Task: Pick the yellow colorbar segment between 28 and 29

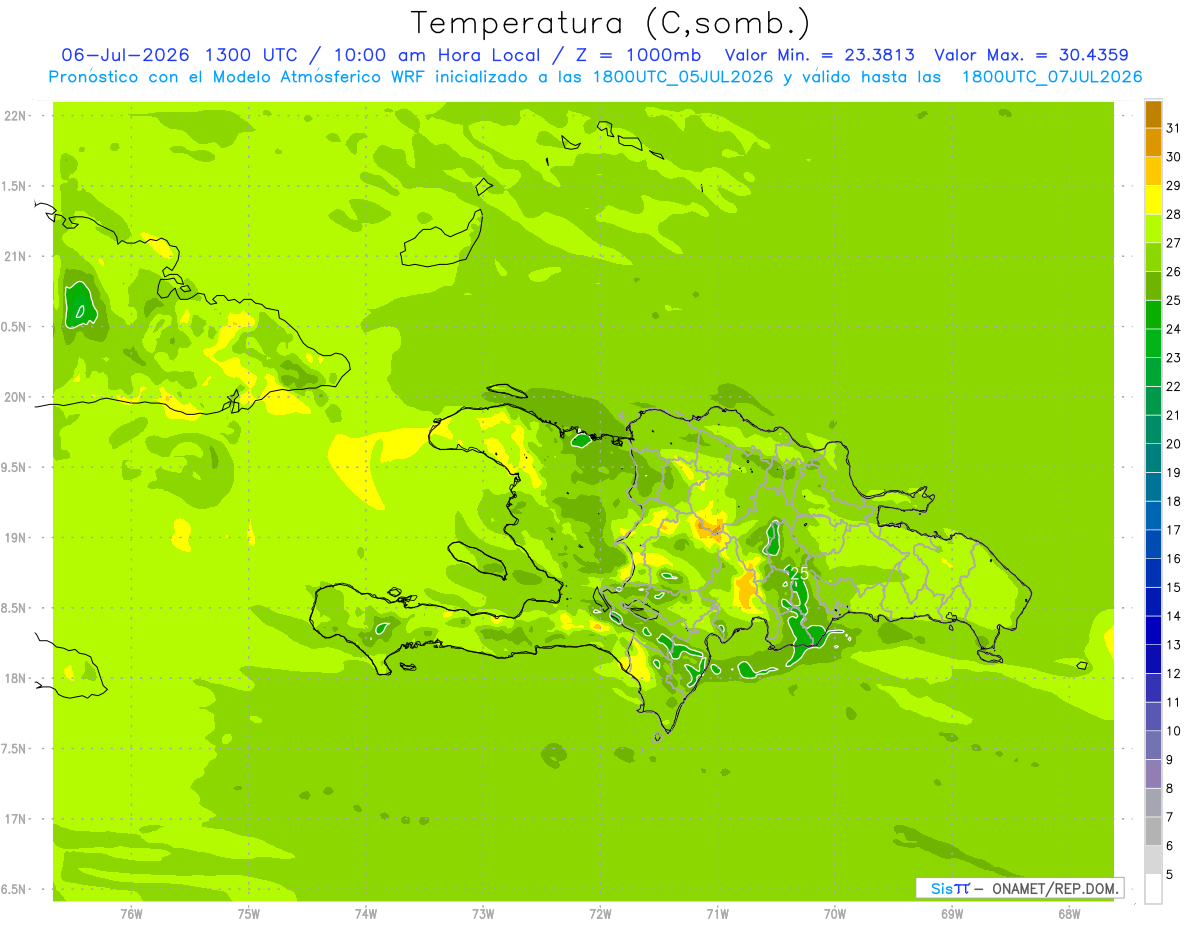Action: coord(1153,200)
